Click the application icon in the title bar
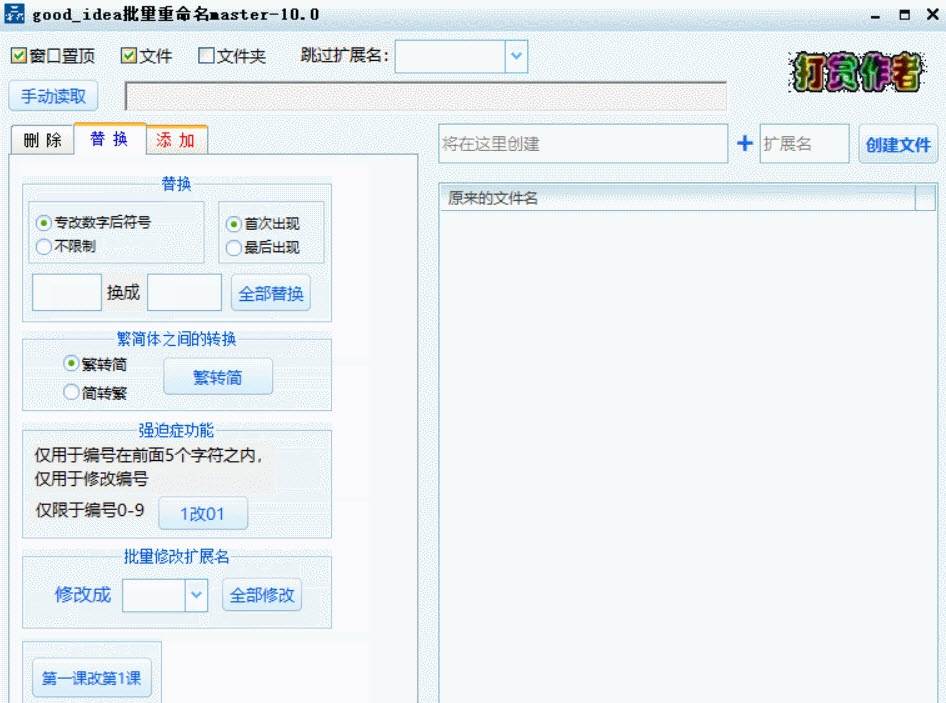 (14, 13)
